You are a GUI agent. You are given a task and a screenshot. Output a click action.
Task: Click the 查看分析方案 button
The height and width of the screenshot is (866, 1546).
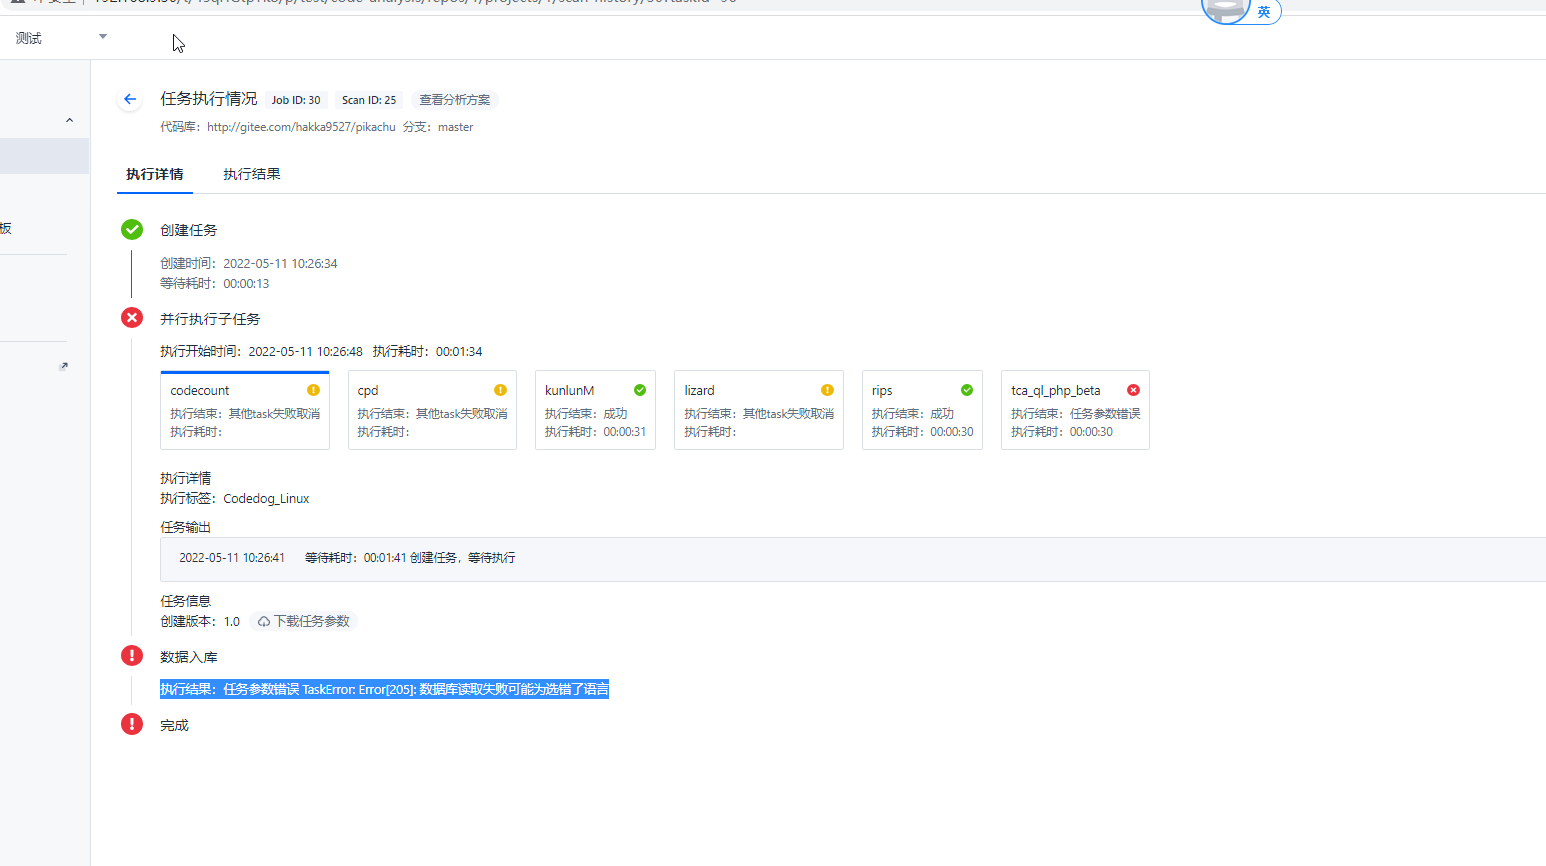pos(455,100)
